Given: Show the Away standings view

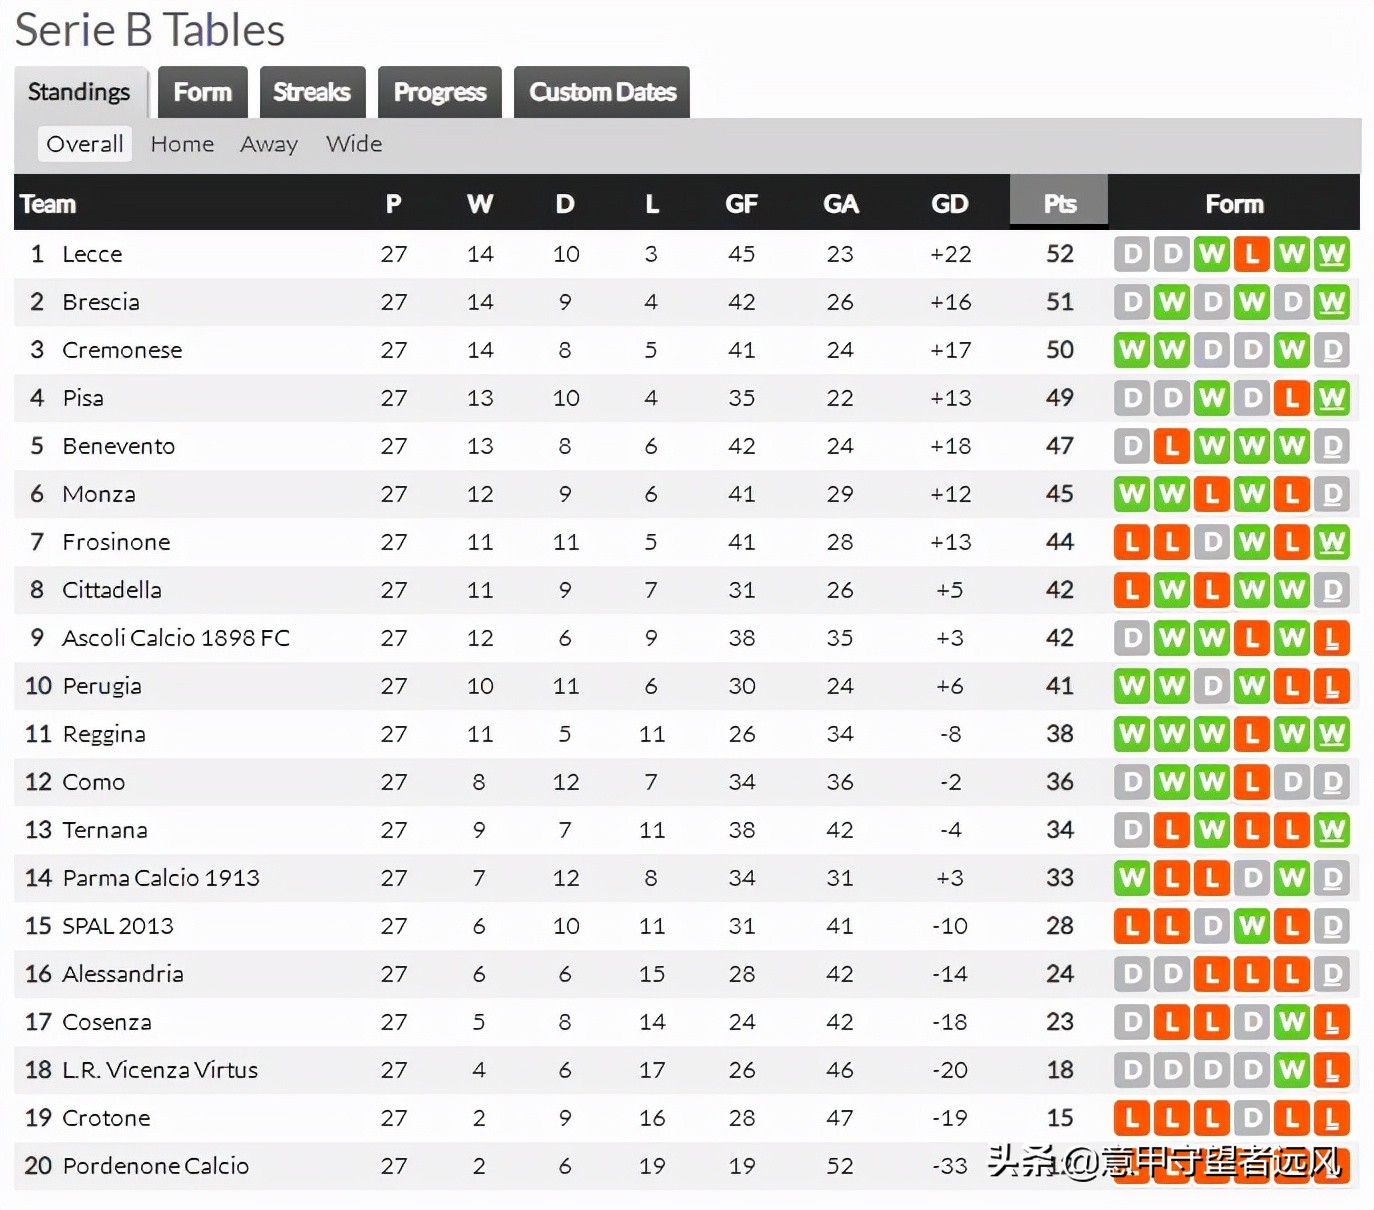Looking at the screenshot, I should click(268, 144).
